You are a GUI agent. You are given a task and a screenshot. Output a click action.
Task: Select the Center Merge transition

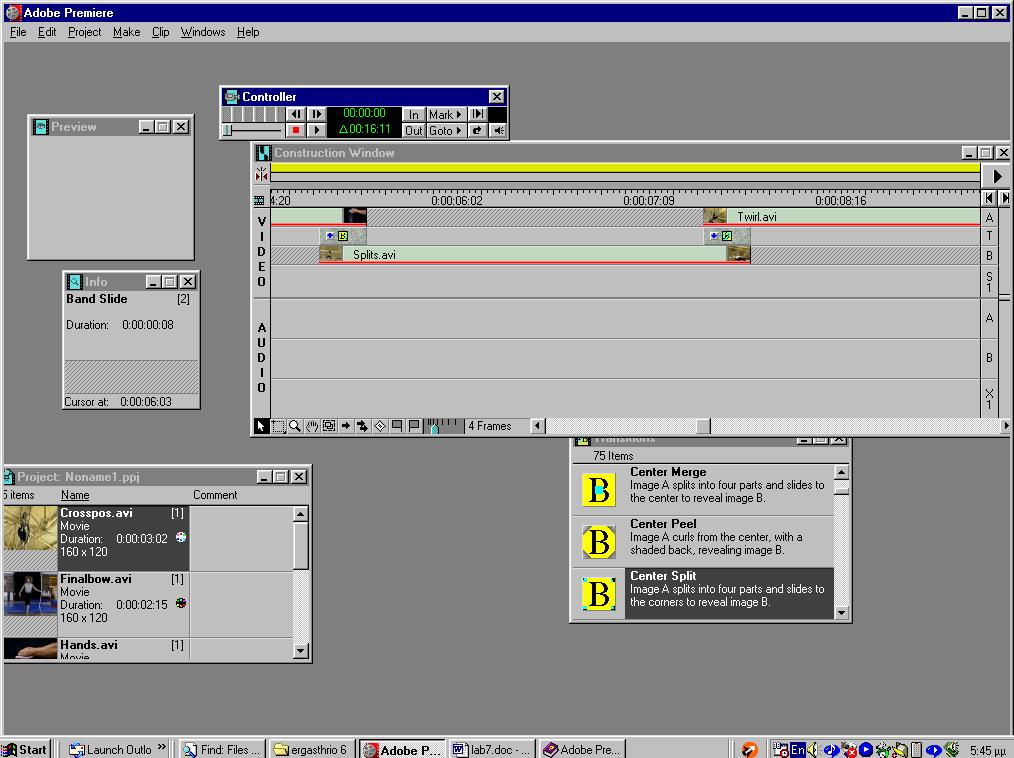pyautogui.click(x=704, y=489)
